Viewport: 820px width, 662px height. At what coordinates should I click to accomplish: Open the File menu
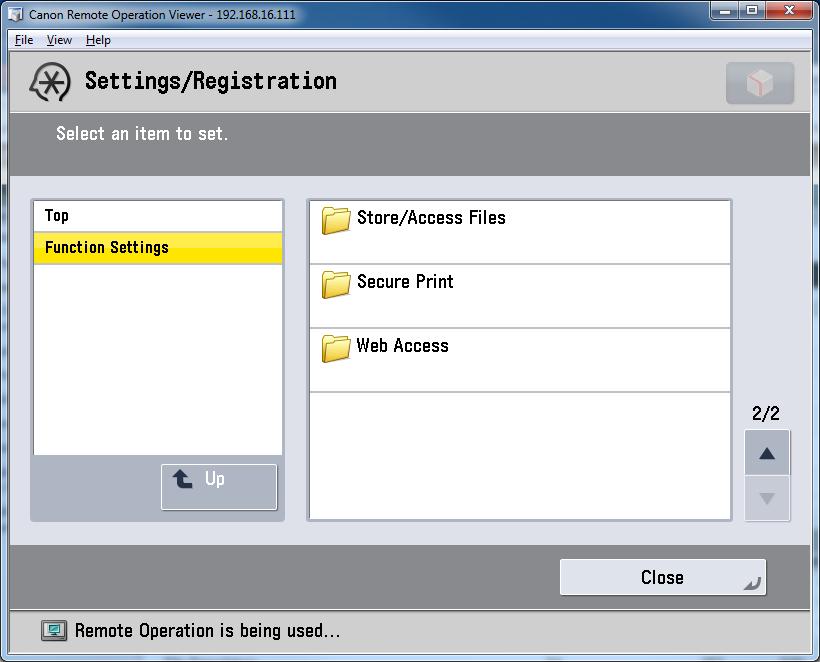tap(24, 40)
